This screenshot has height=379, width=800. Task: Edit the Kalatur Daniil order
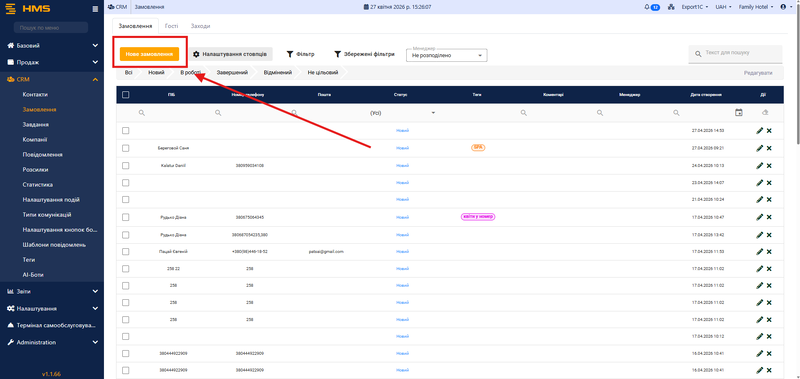point(759,165)
